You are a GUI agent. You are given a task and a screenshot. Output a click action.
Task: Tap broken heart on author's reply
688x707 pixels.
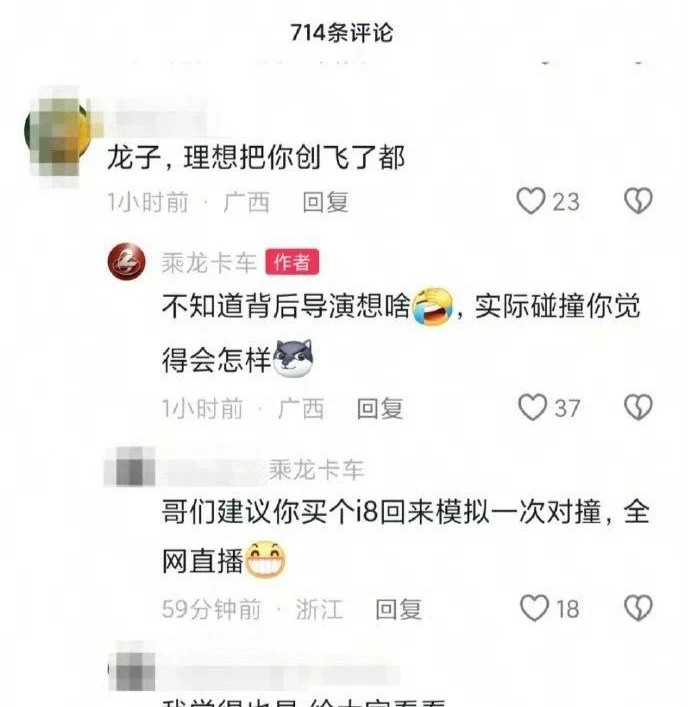[x=638, y=408]
